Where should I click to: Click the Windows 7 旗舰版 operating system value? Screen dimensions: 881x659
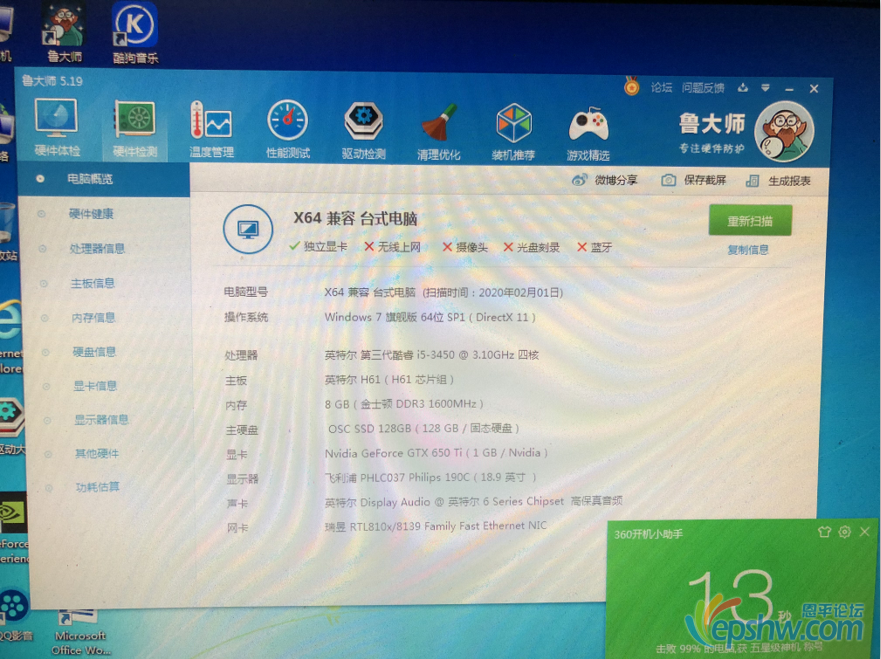click(x=430, y=317)
